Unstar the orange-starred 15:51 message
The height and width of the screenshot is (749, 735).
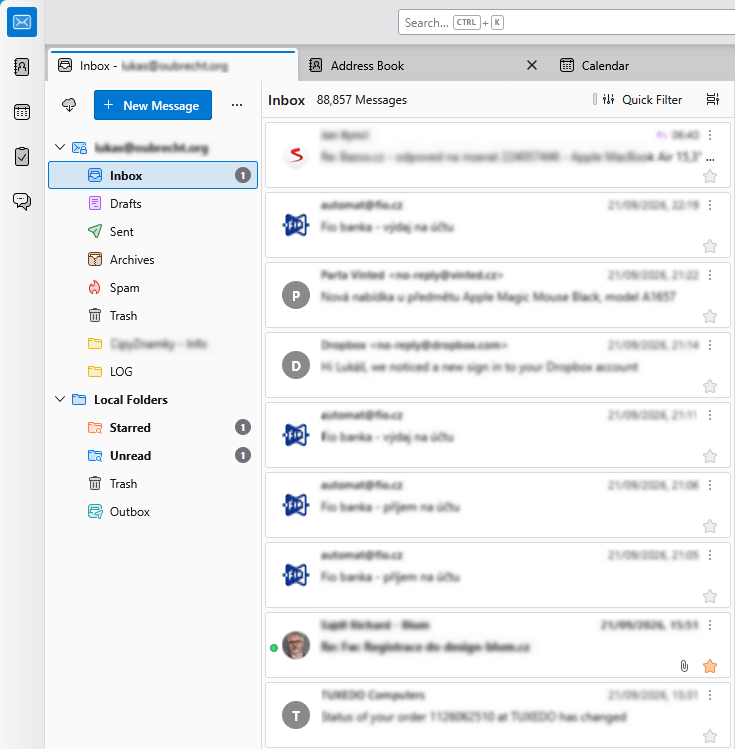point(710,666)
